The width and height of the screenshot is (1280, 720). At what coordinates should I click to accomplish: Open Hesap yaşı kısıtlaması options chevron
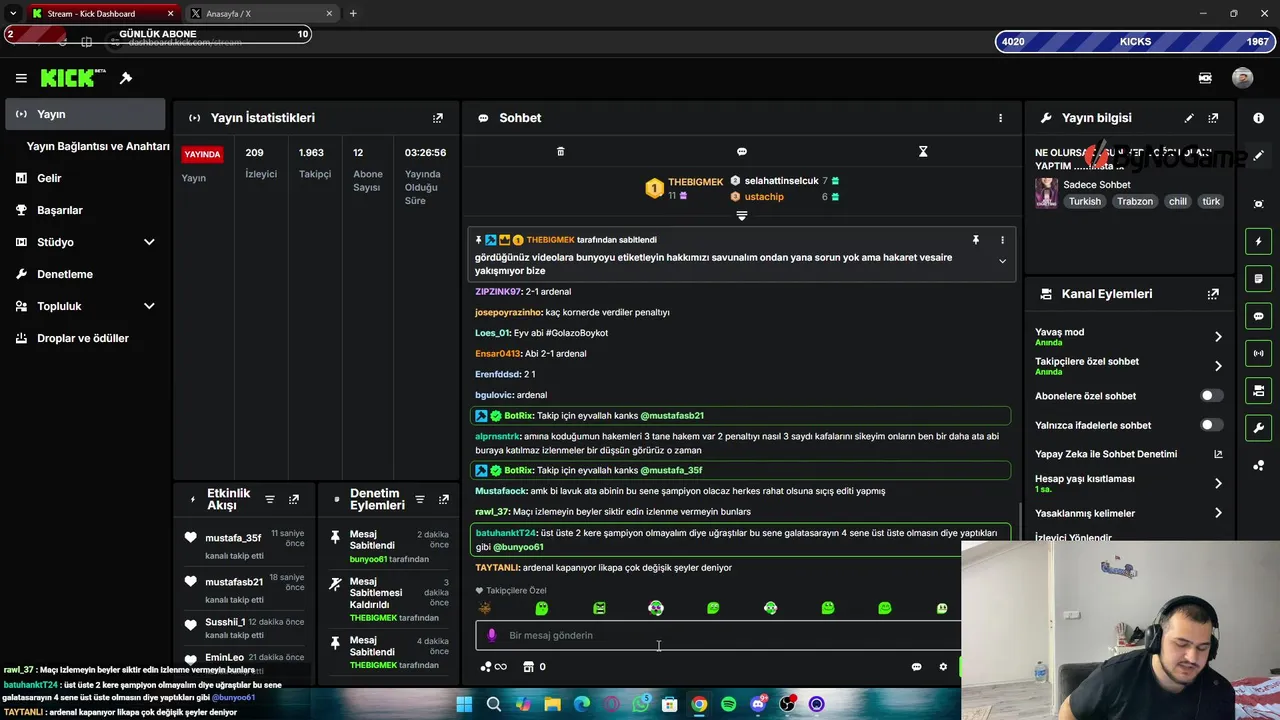pos(1218,483)
